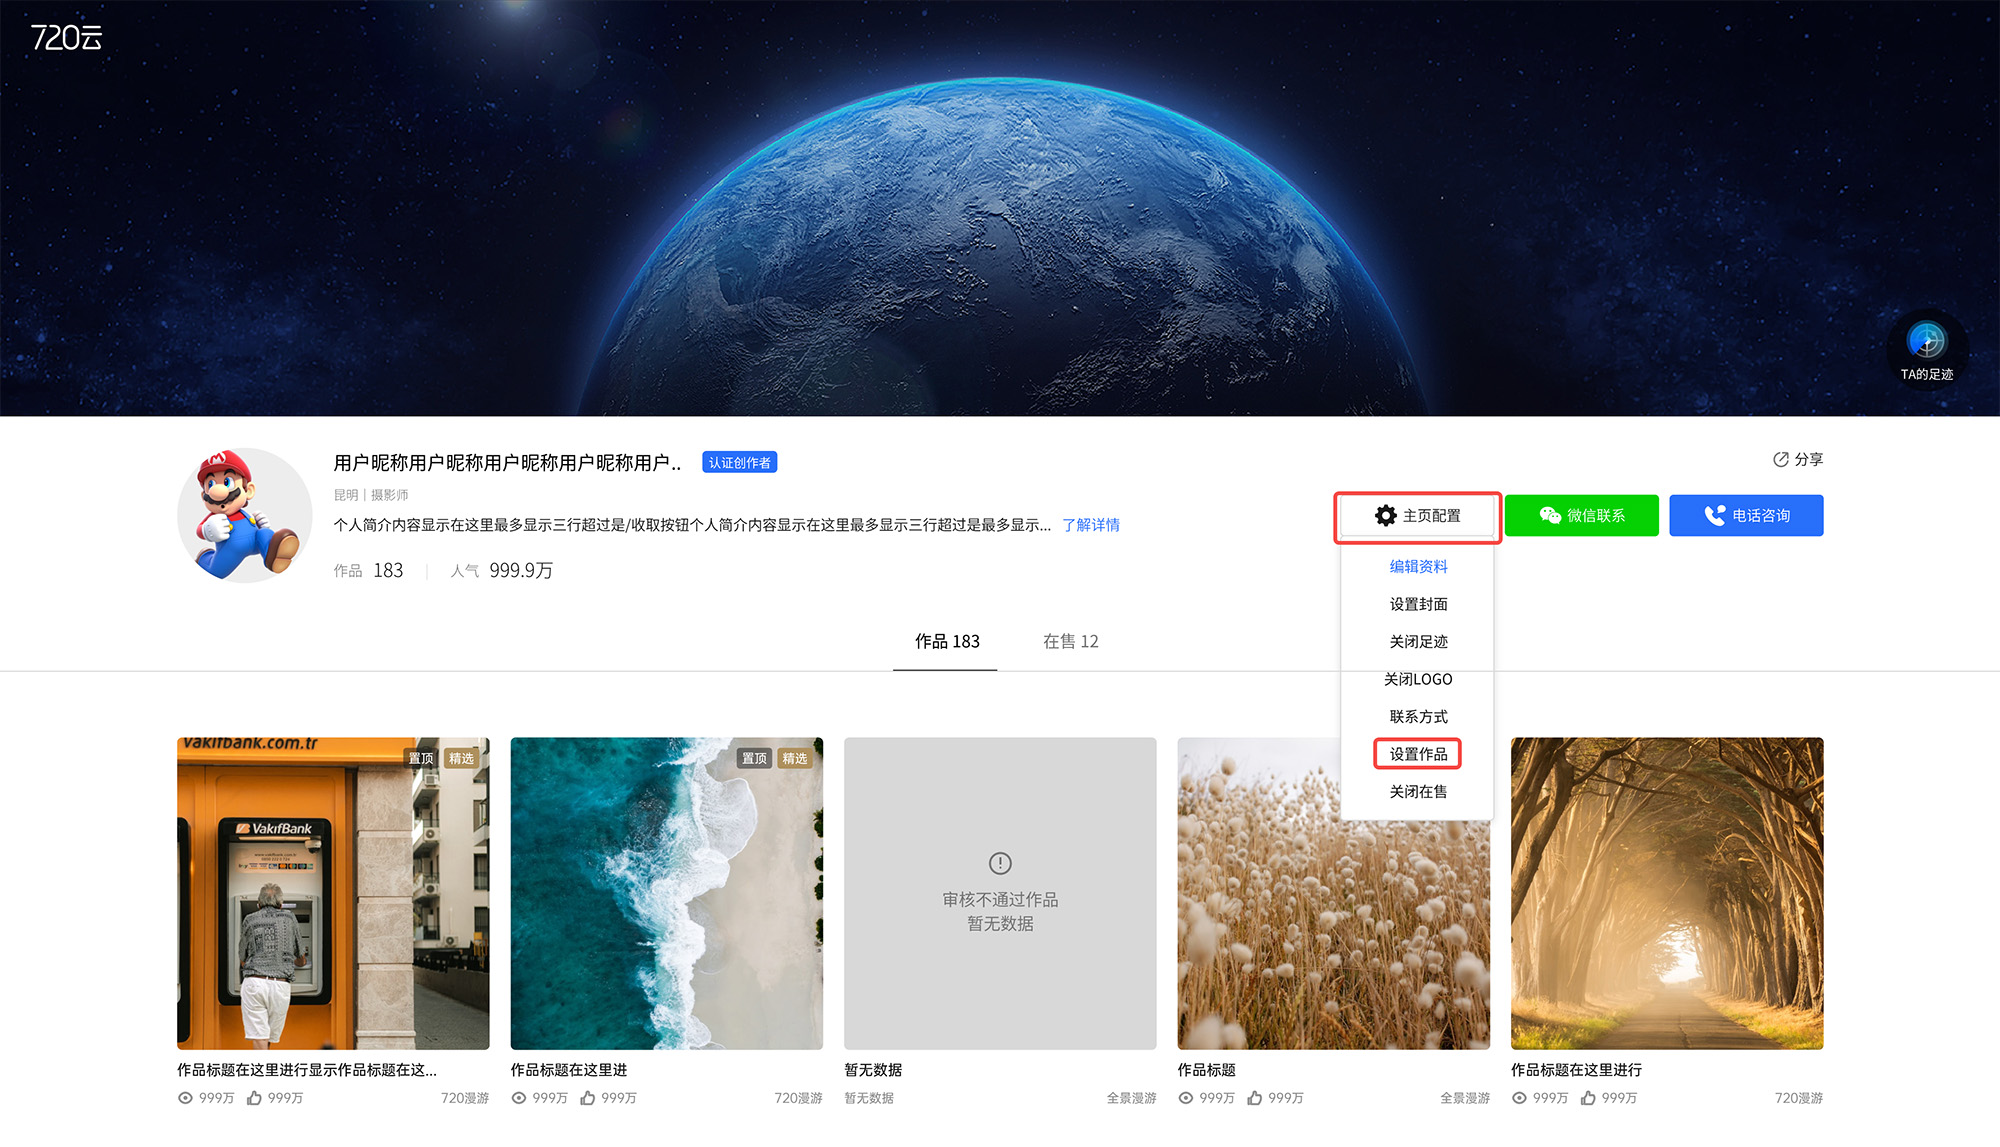
Task: Click the 720云 logo
Action: point(66,38)
